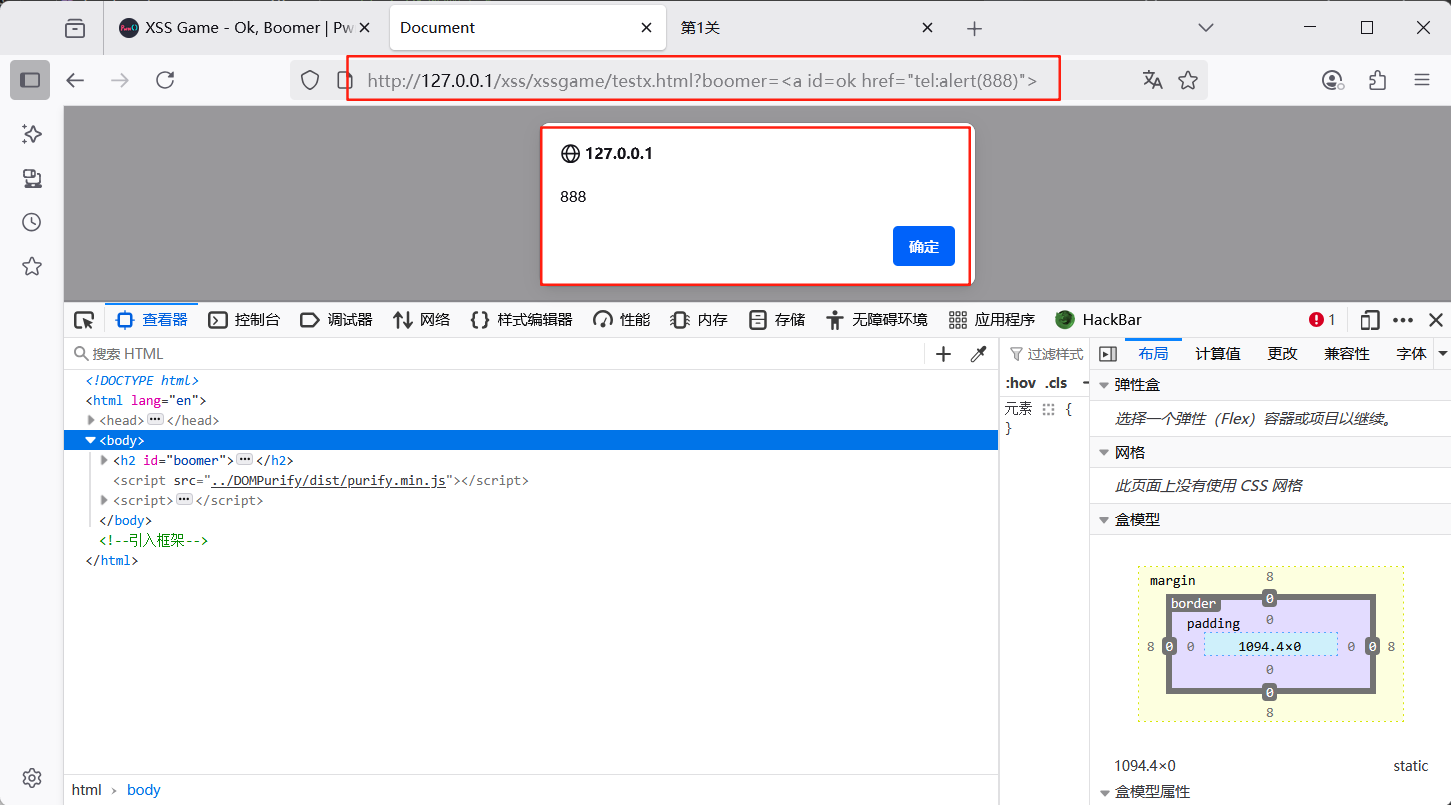Open the Firefox application menu
1451x805 pixels.
(1421, 80)
